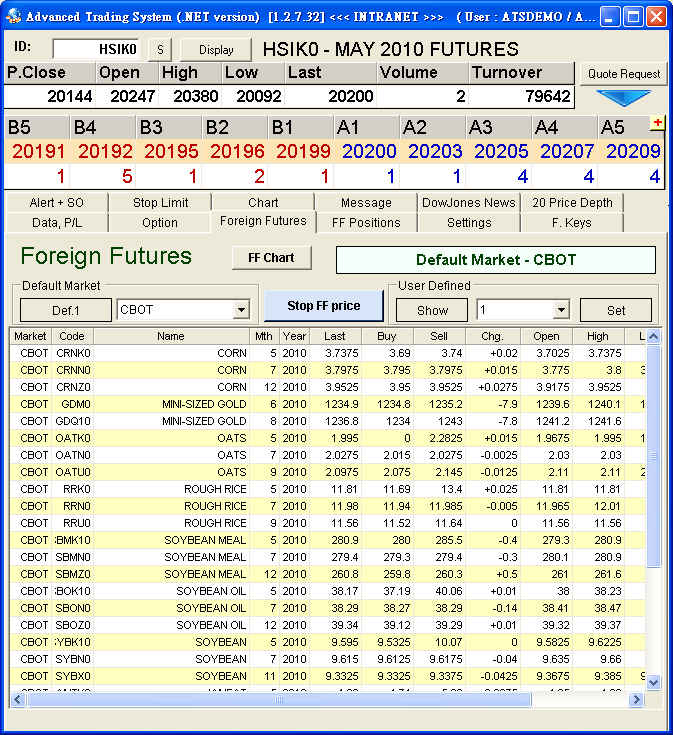Click the Def.1 default market button

click(66, 310)
